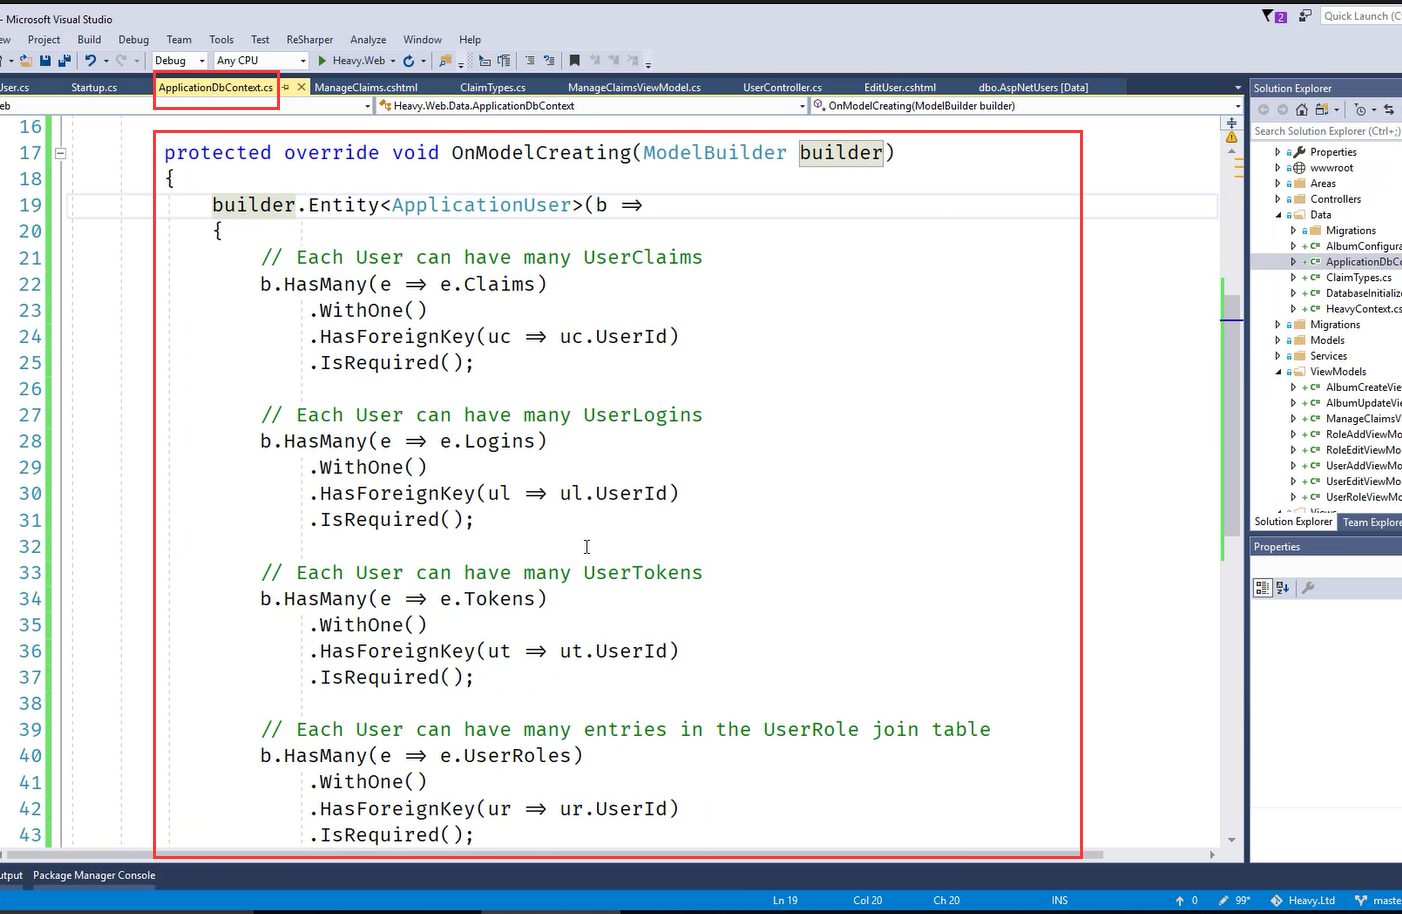
Task: Click Solution Explorer Home icon
Action: (1301, 109)
